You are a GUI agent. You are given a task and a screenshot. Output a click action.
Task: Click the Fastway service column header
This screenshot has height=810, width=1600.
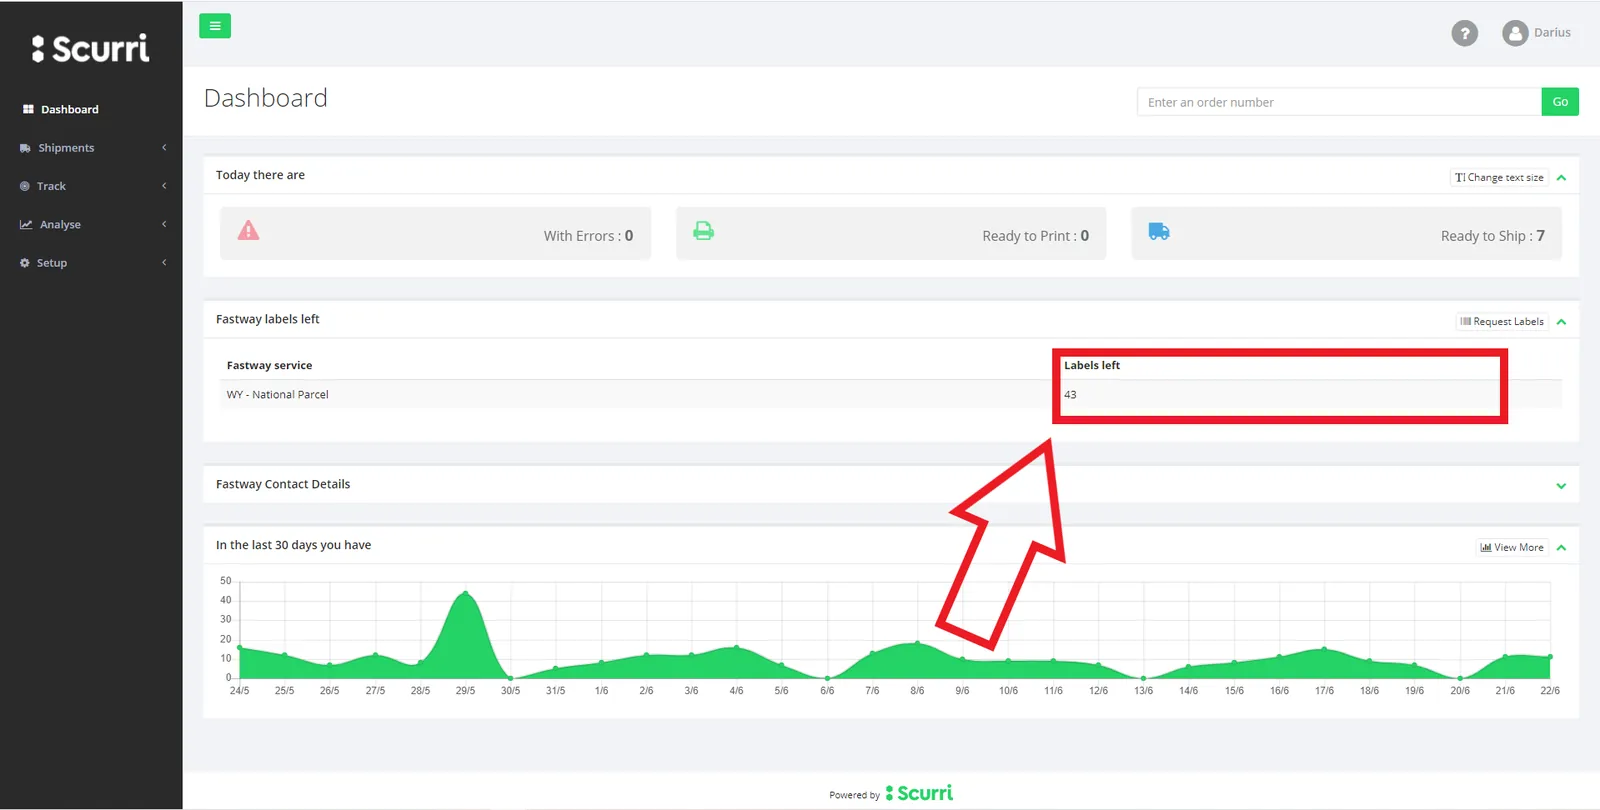click(x=269, y=365)
